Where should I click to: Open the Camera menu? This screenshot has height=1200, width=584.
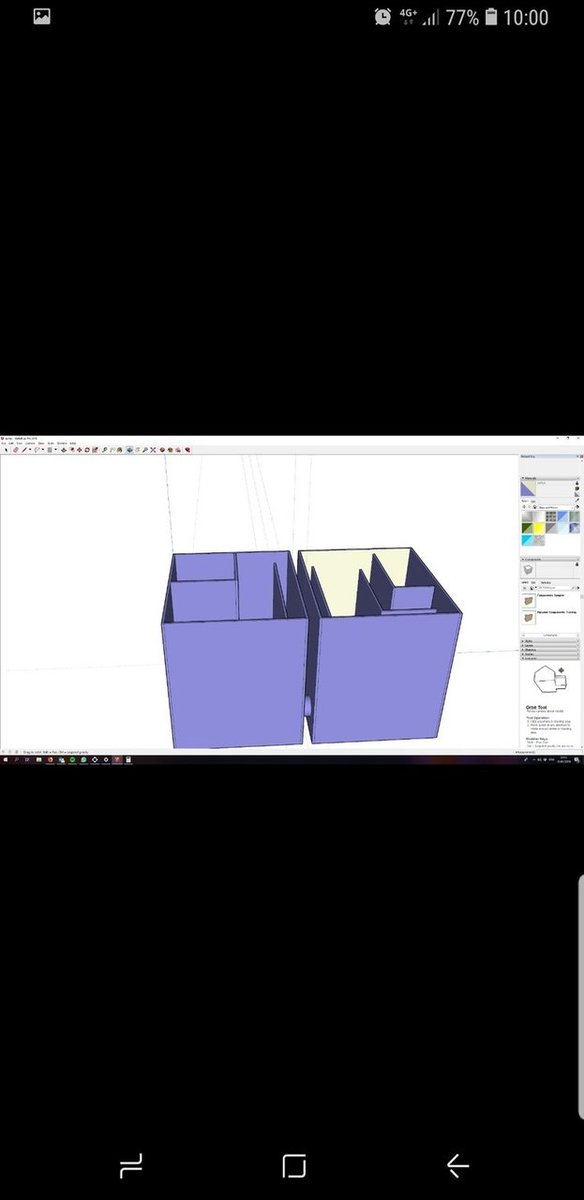30,443
